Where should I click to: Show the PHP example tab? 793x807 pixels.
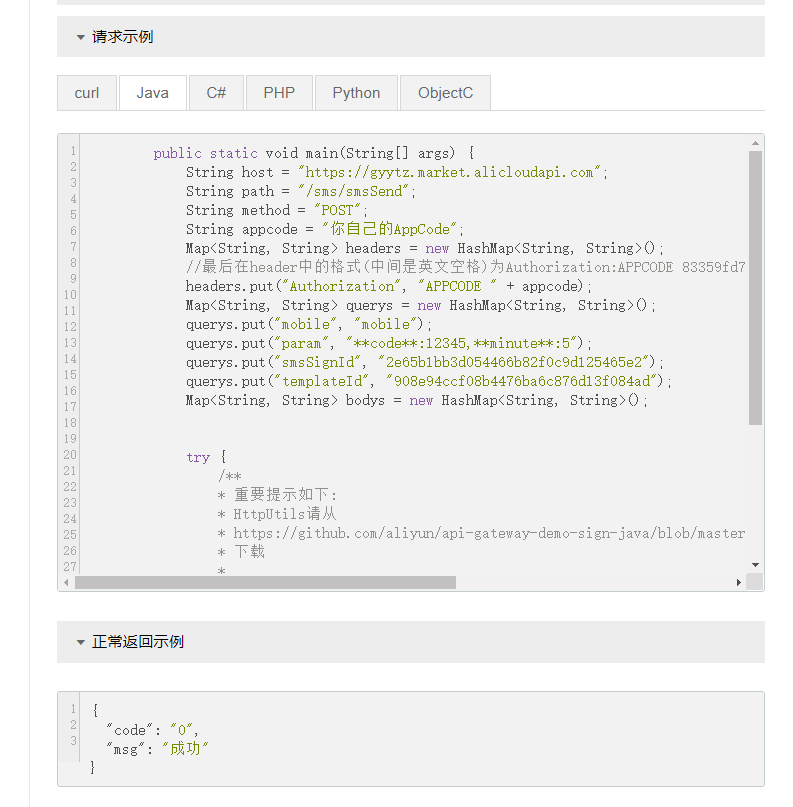[x=279, y=93]
